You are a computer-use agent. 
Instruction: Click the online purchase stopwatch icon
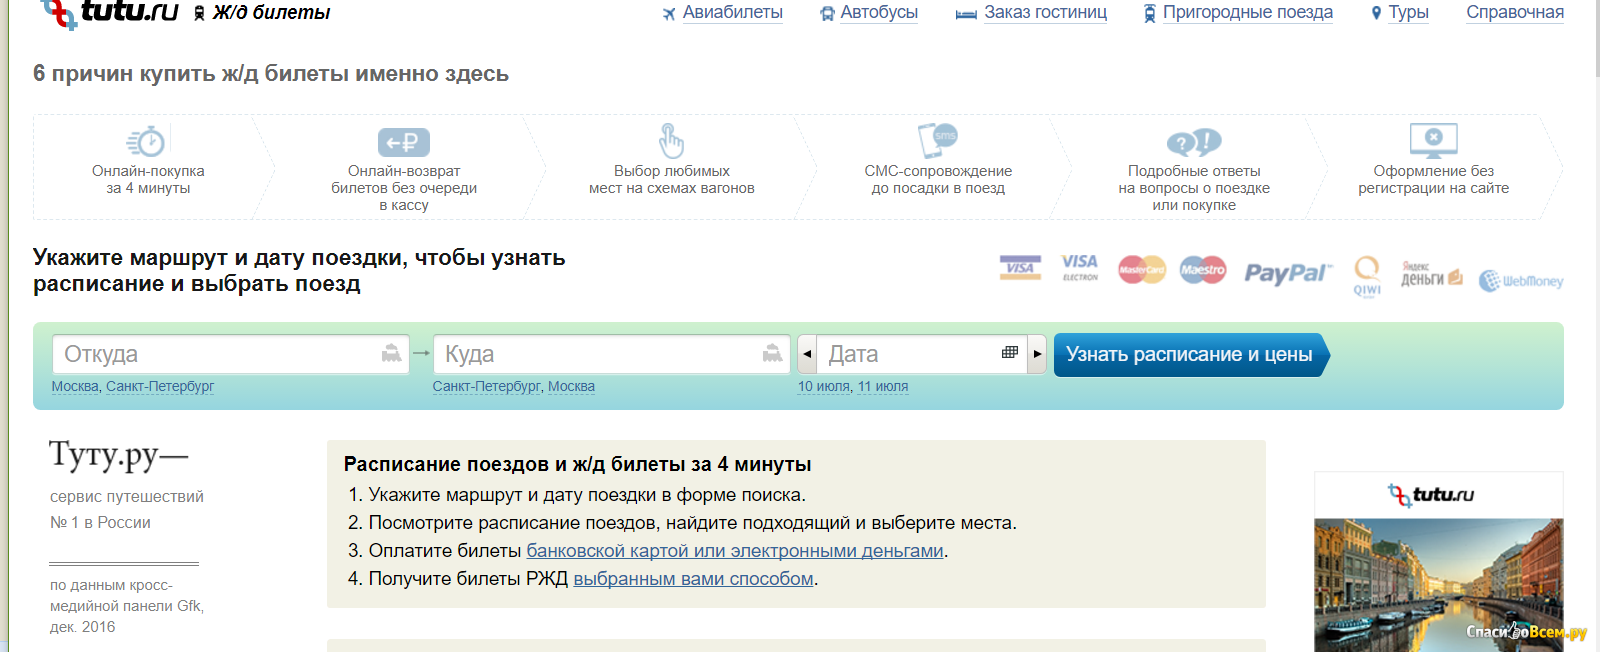(x=147, y=142)
